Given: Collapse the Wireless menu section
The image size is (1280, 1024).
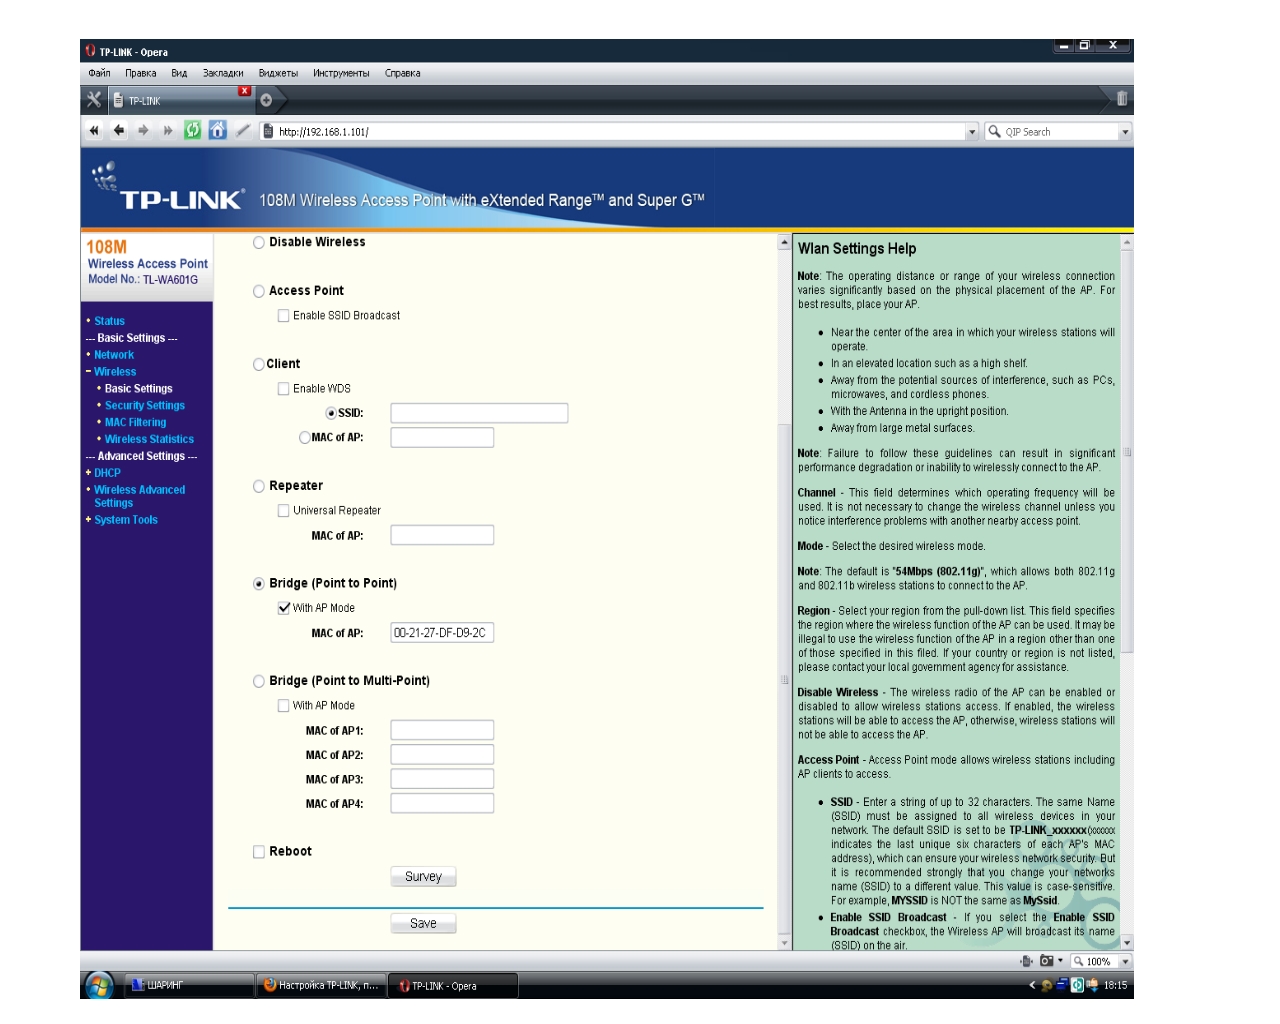Looking at the screenshot, I should (88, 372).
